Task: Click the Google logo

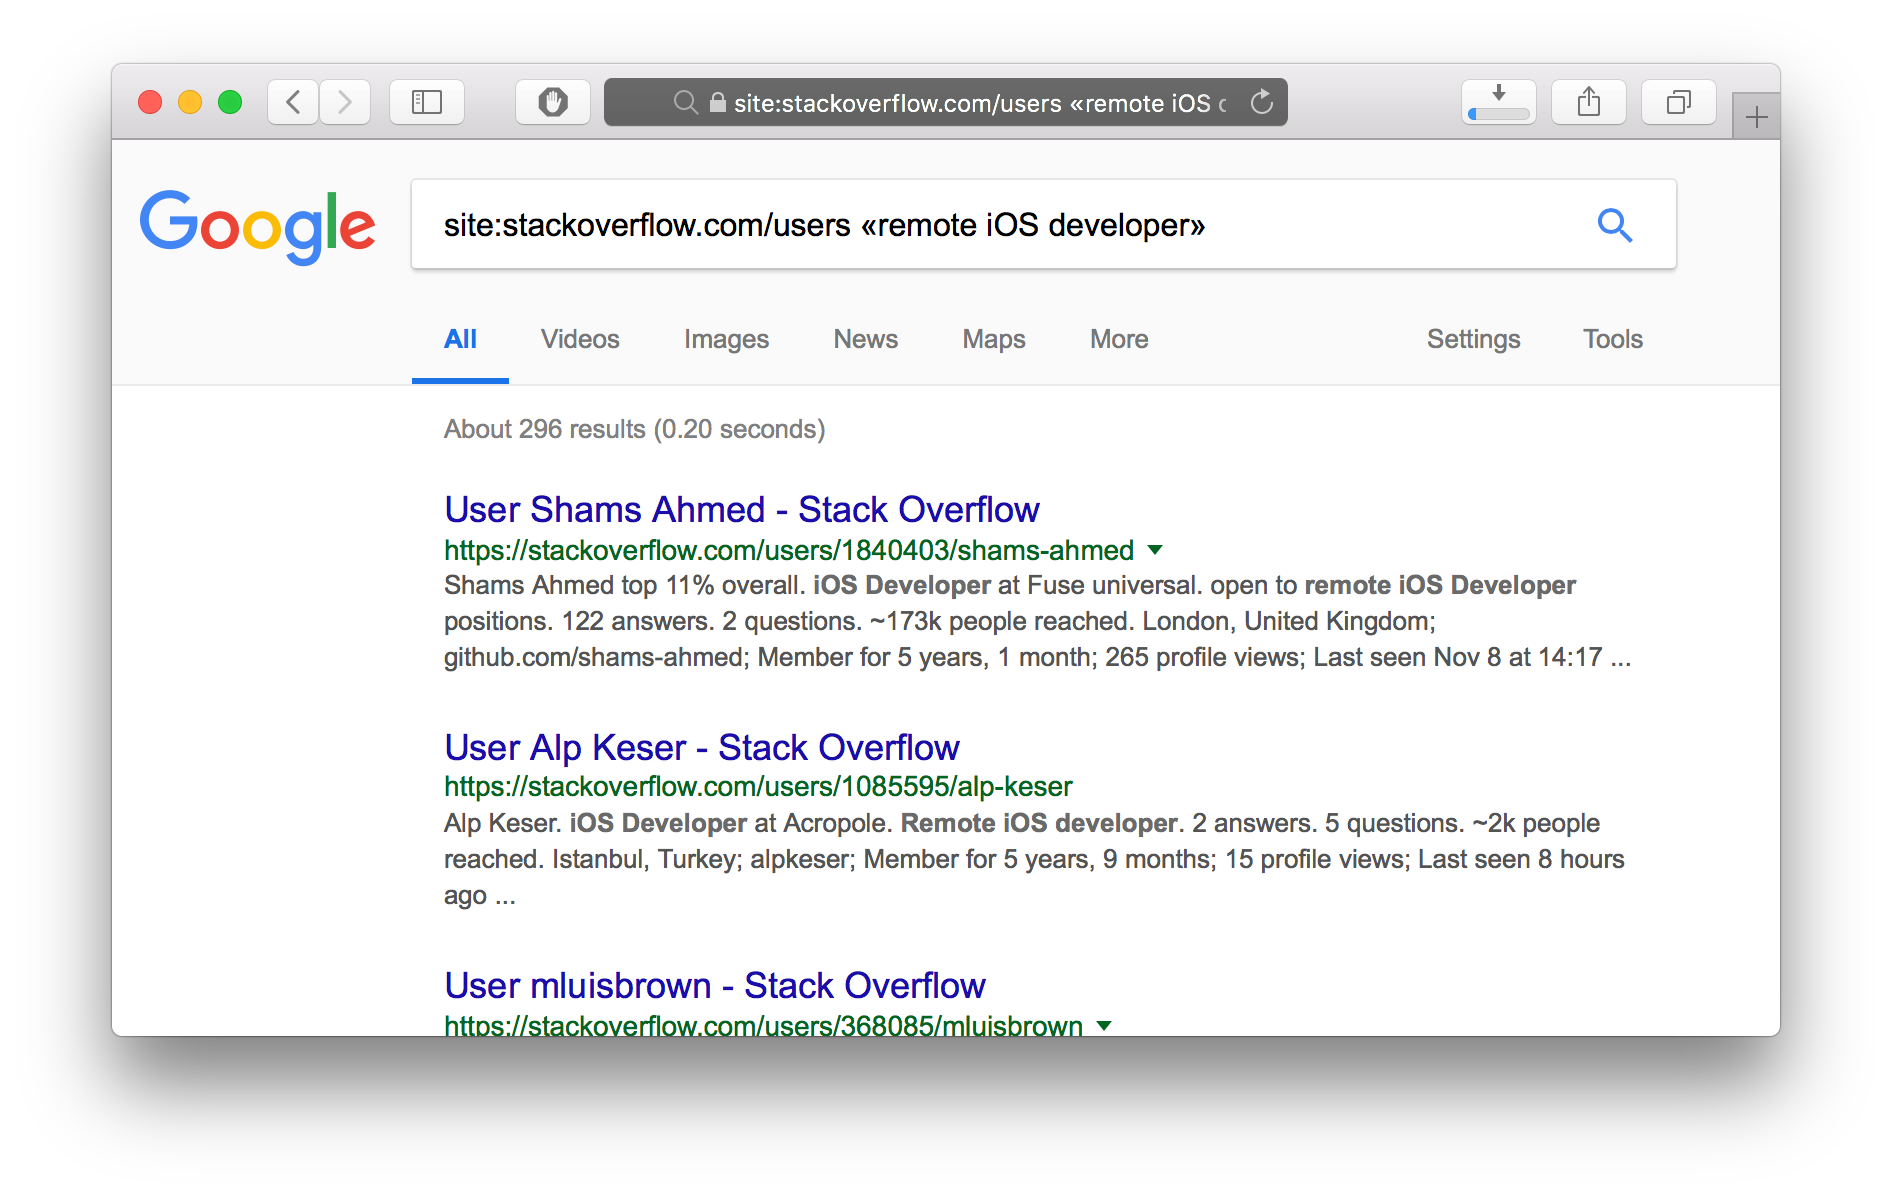Action: 258,226
